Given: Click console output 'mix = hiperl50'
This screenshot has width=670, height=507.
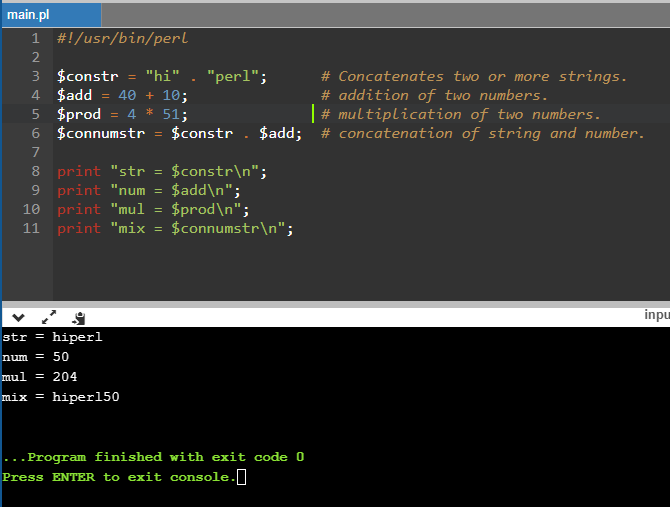Looking at the screenshot, I should pyautogui.click(x=61, y=397).
